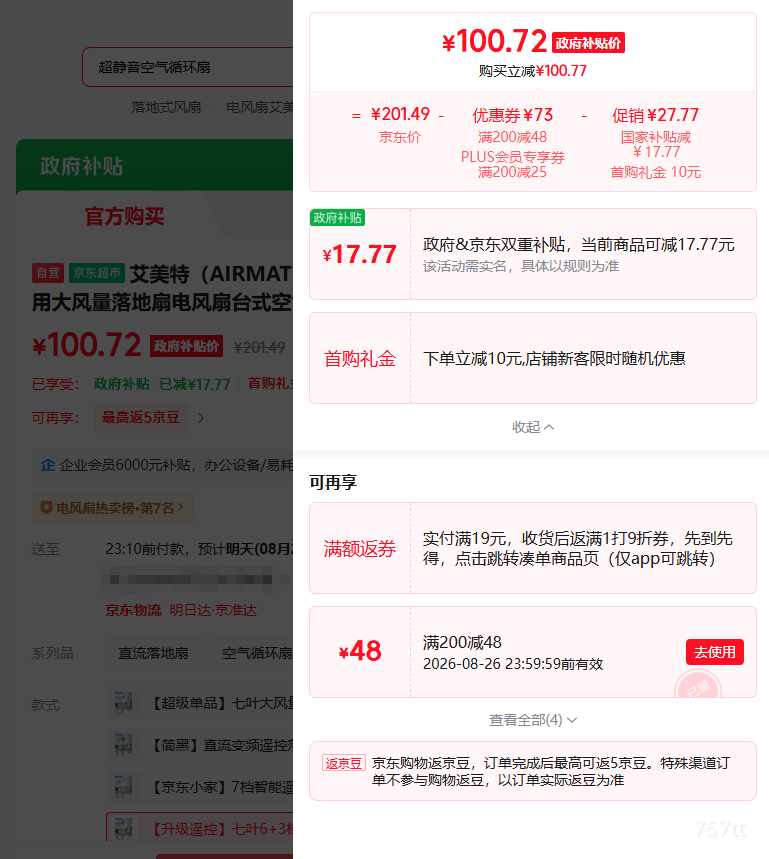Click the 可再享 section heading

click(333, 482)
